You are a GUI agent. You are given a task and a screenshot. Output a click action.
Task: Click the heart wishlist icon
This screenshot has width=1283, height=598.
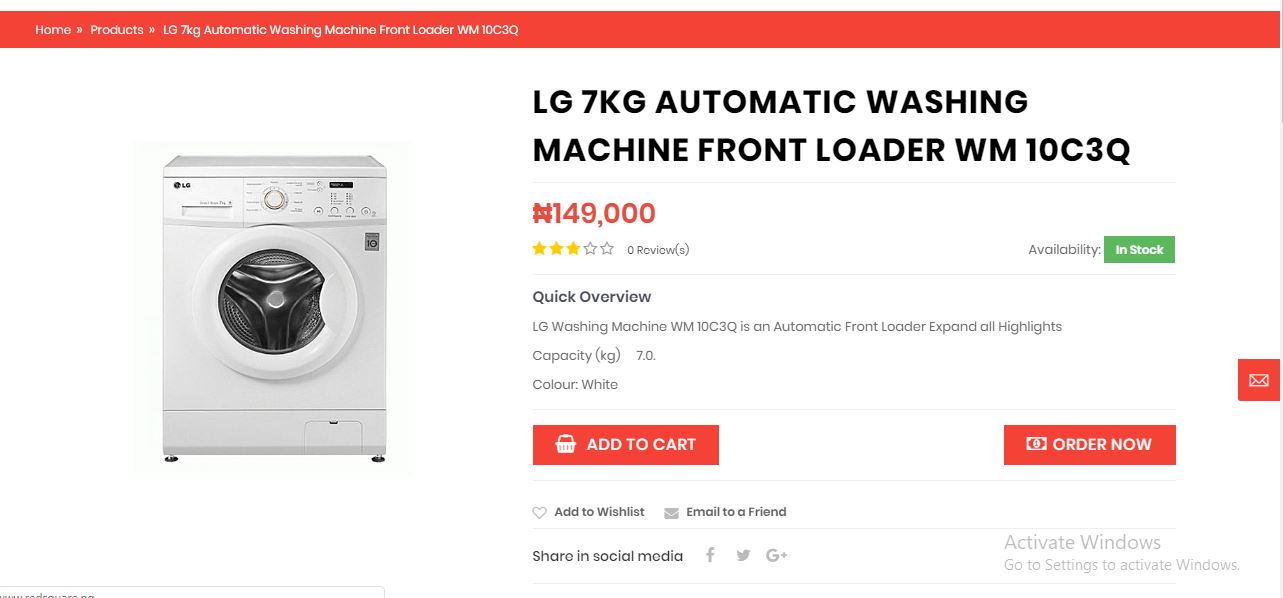540,512
